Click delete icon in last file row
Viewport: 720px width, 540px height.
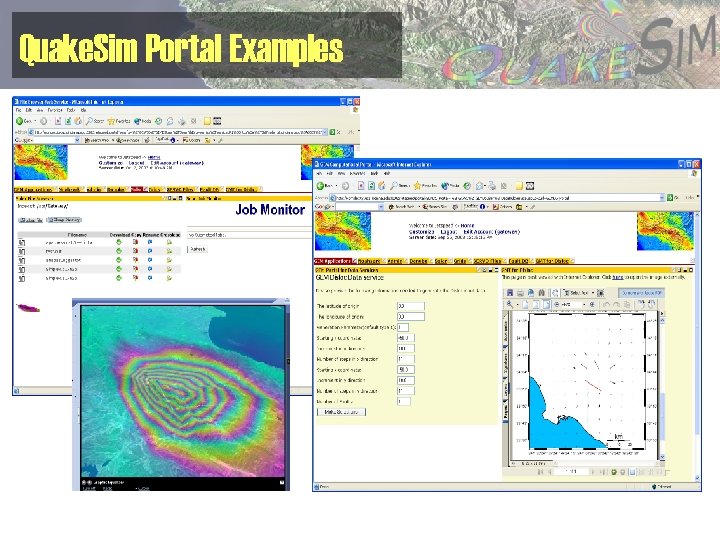click(x=169, y=278)
